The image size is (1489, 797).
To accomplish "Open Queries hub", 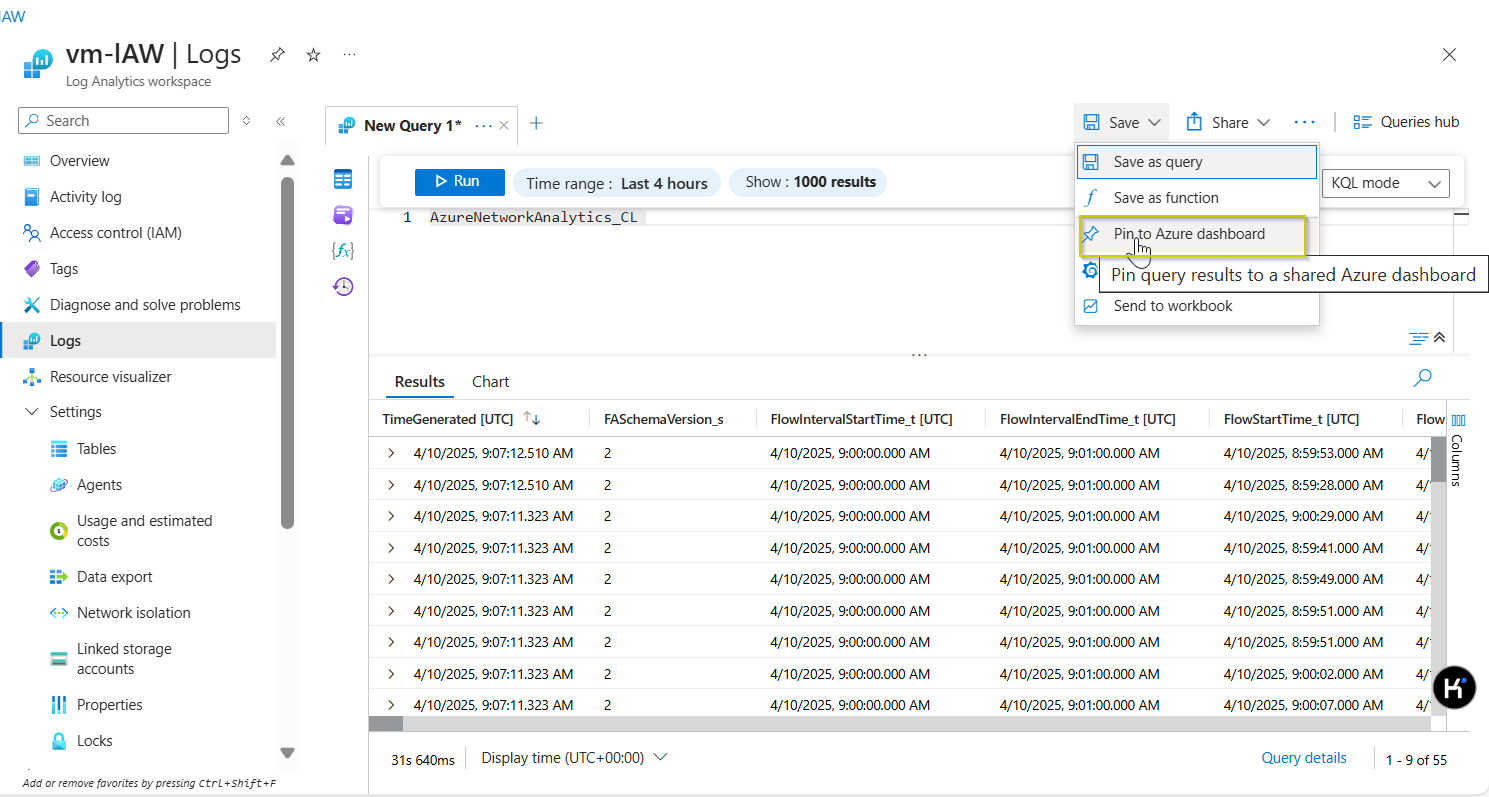I will click(1406, 122).
